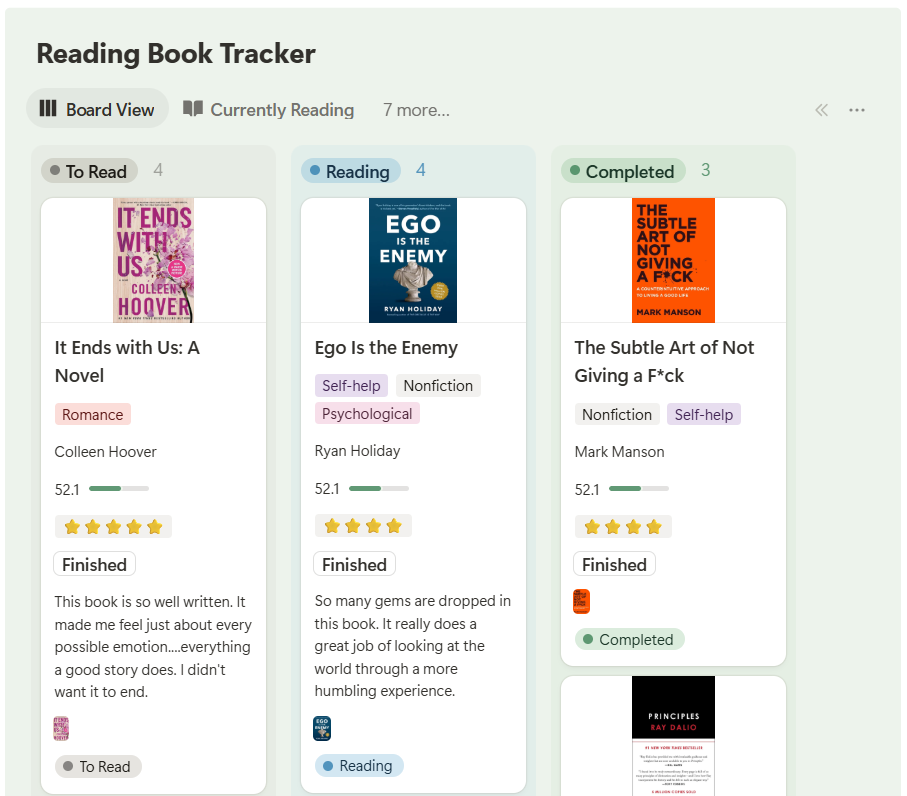The image size is (907, 796).
Task: Click the Romance tag on It Ends with Us
Action: (93, 415)
